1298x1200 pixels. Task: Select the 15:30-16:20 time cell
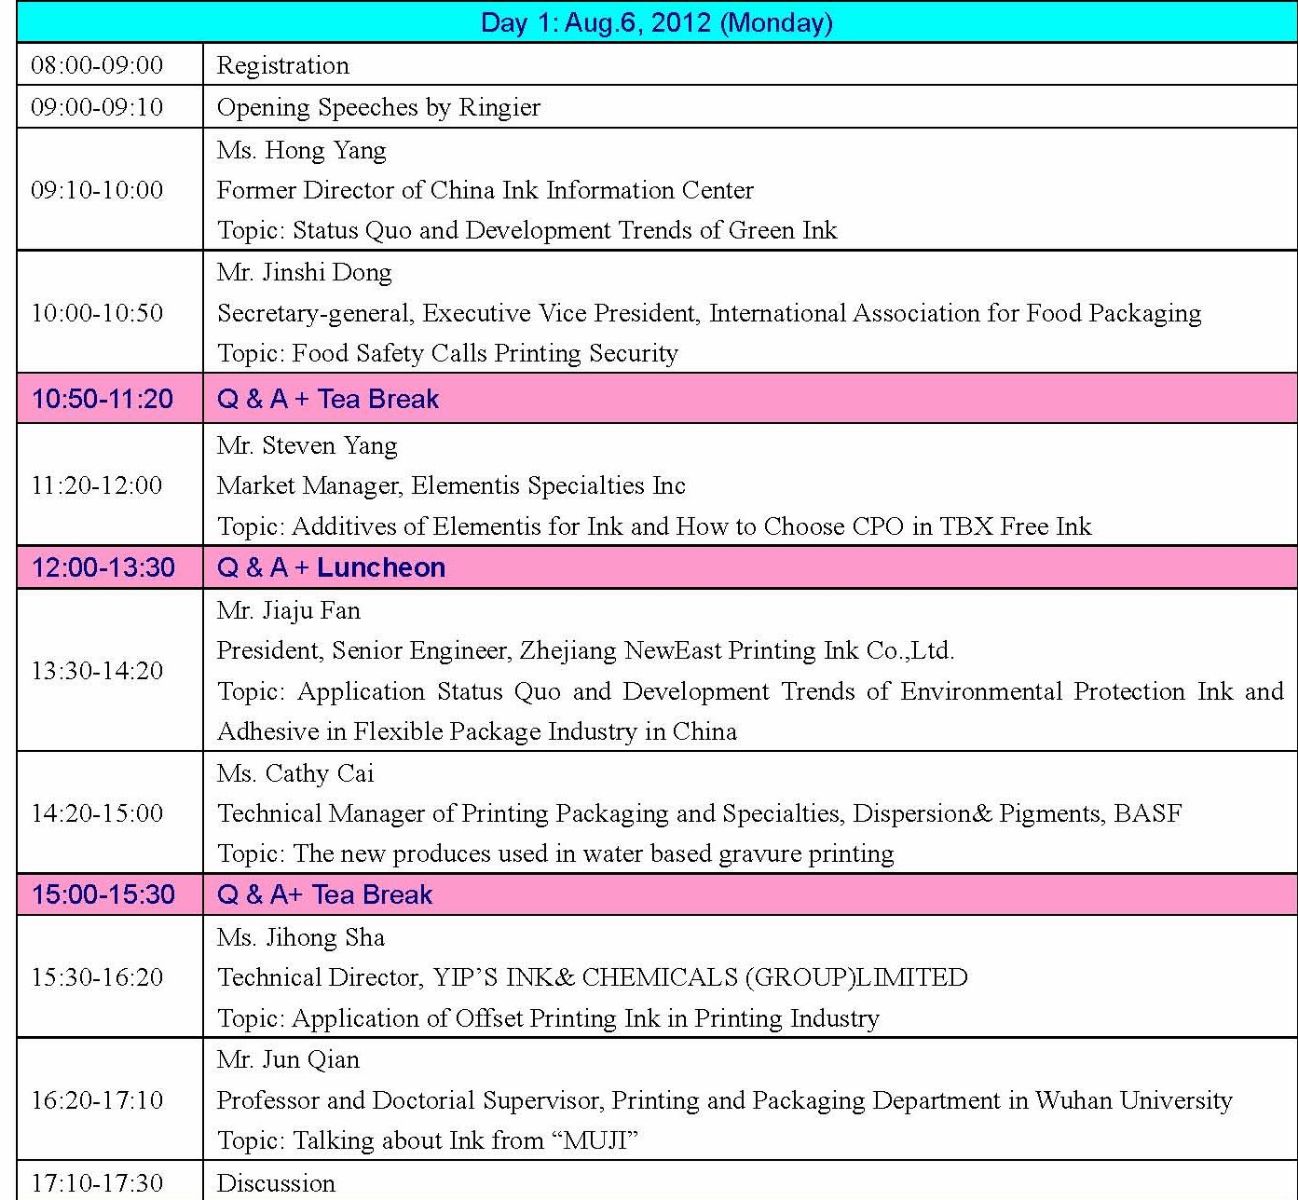(x=110, y=976)
